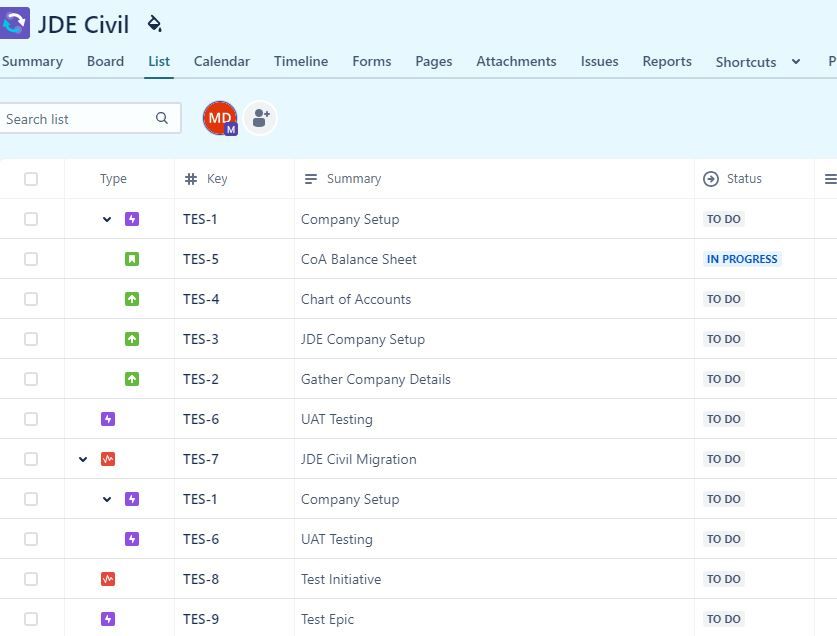Collapse the TES-7 JDE Civil Migration row
Image resolution: width=837 pixels, height=636 pixels.
[x=83, y=459]
